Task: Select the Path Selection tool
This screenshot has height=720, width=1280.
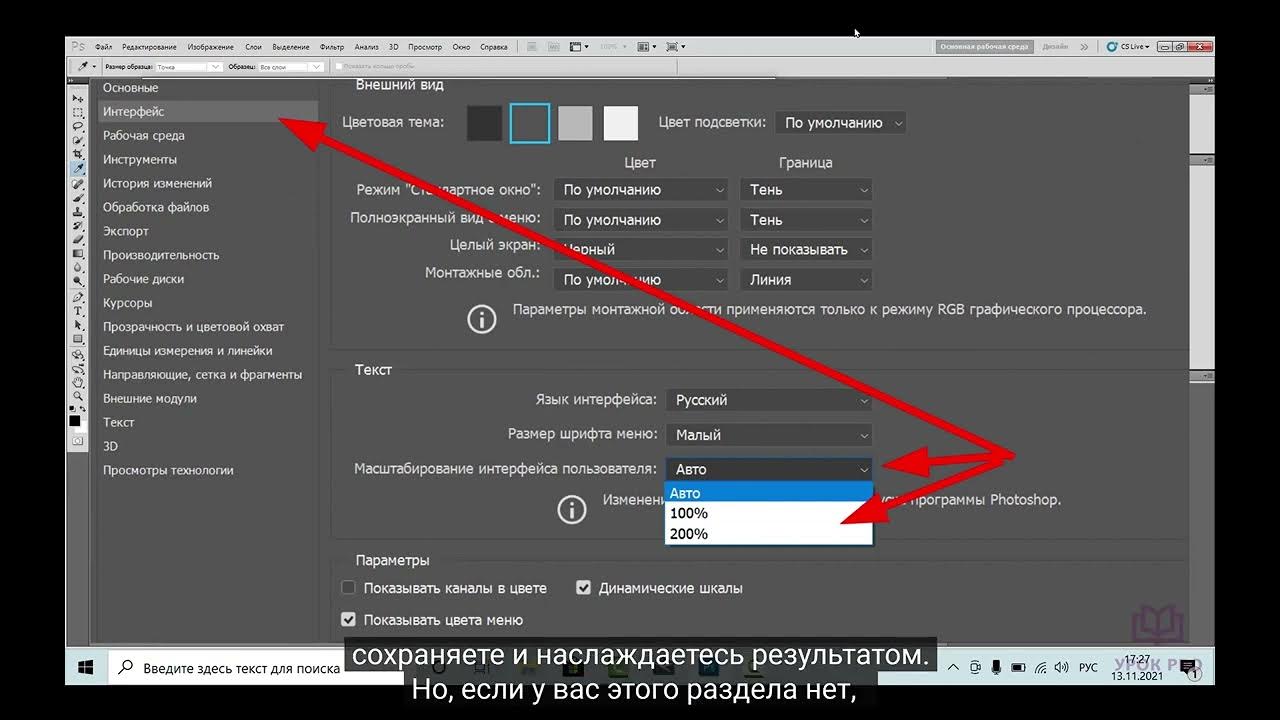Action: (77, 325)
